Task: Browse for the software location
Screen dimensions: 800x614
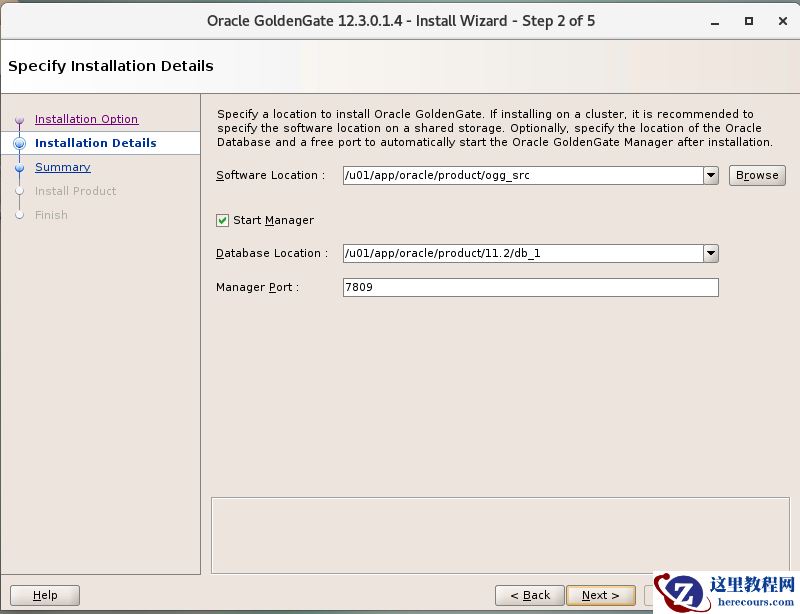Action: (757, 175)
